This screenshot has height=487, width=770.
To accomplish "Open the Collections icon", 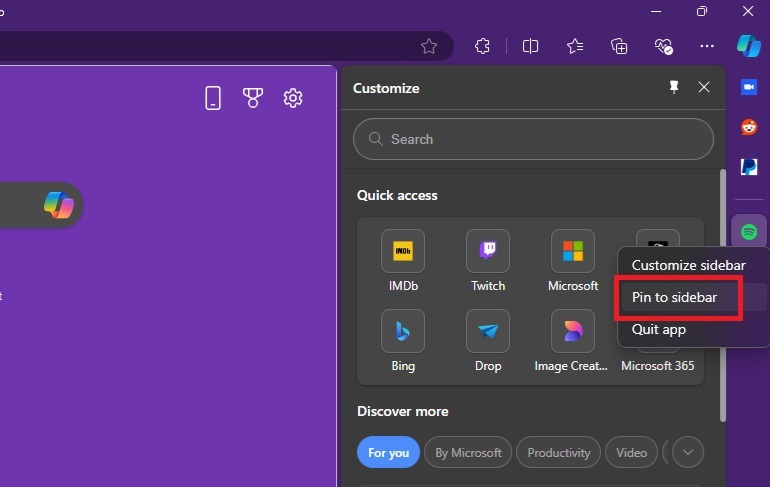I will (619, 46).
